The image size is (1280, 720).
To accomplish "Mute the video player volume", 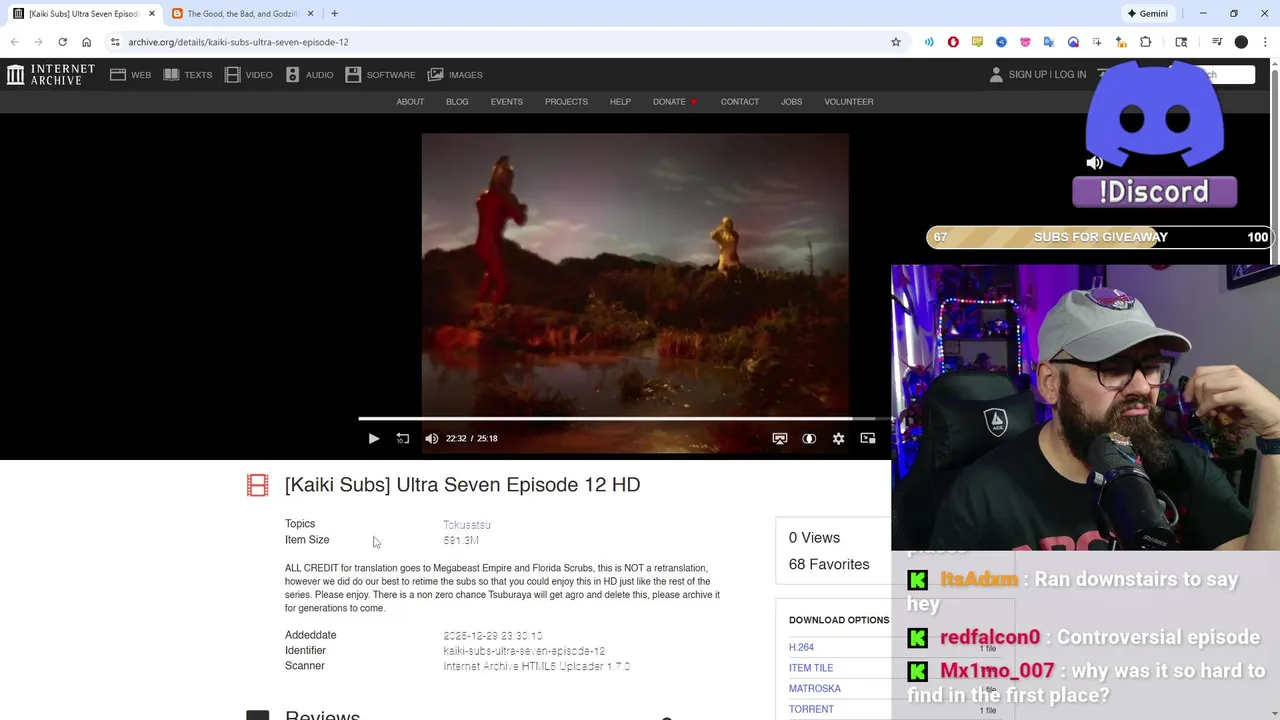I will tap(431, 438).
